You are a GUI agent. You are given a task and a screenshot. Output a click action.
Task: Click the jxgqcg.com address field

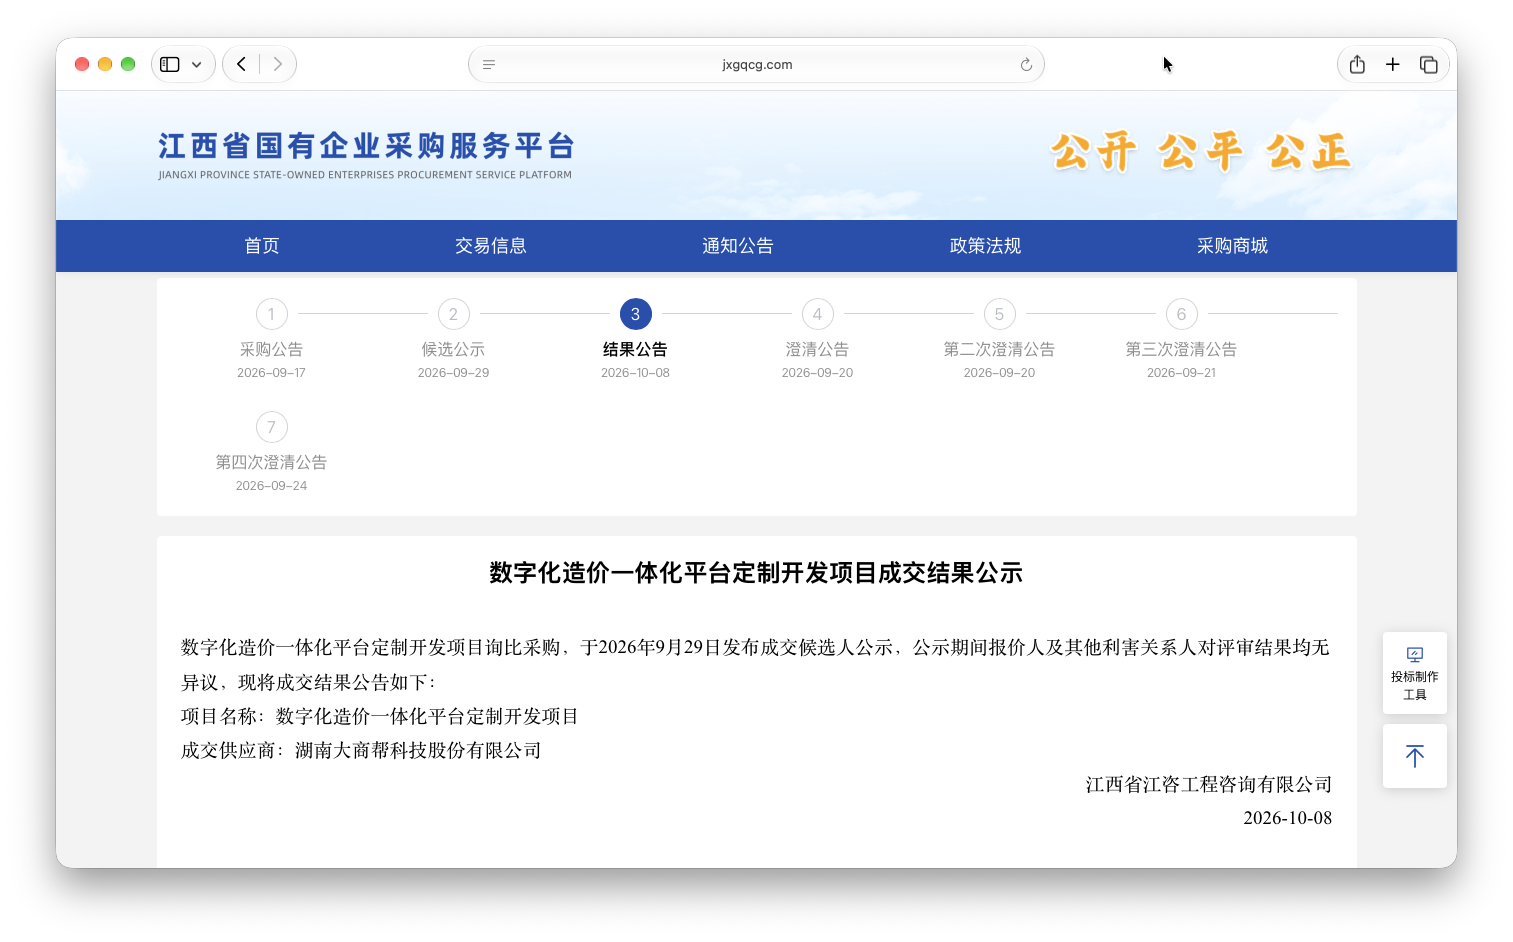pos(756,64)
